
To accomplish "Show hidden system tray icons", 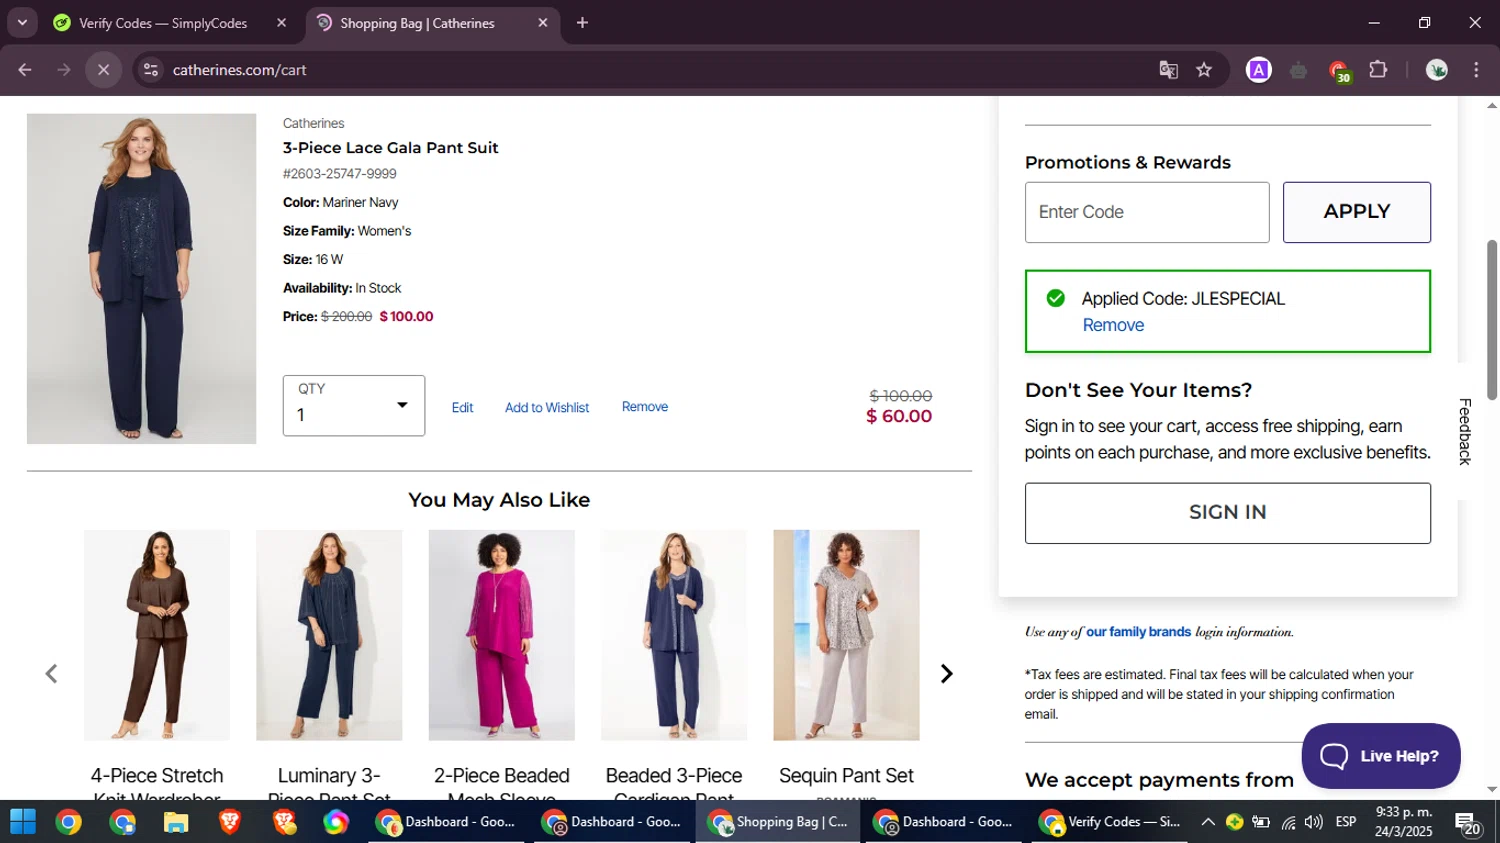I will (1208, 822).
